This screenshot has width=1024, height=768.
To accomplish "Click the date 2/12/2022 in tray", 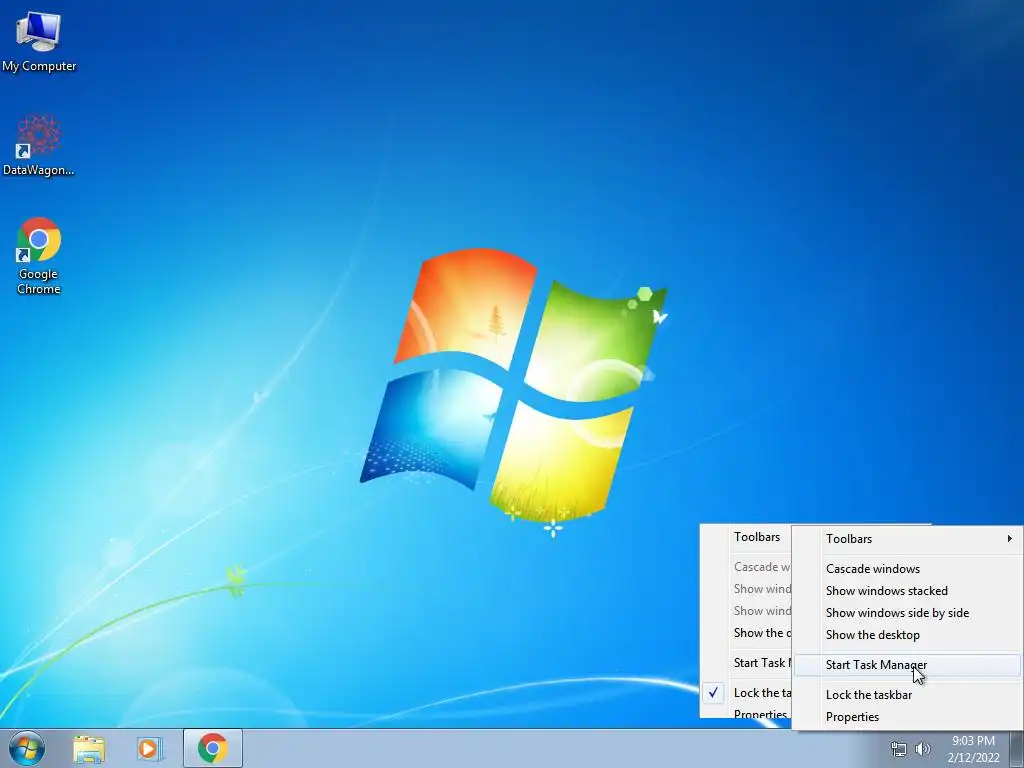I will point(974,758).
